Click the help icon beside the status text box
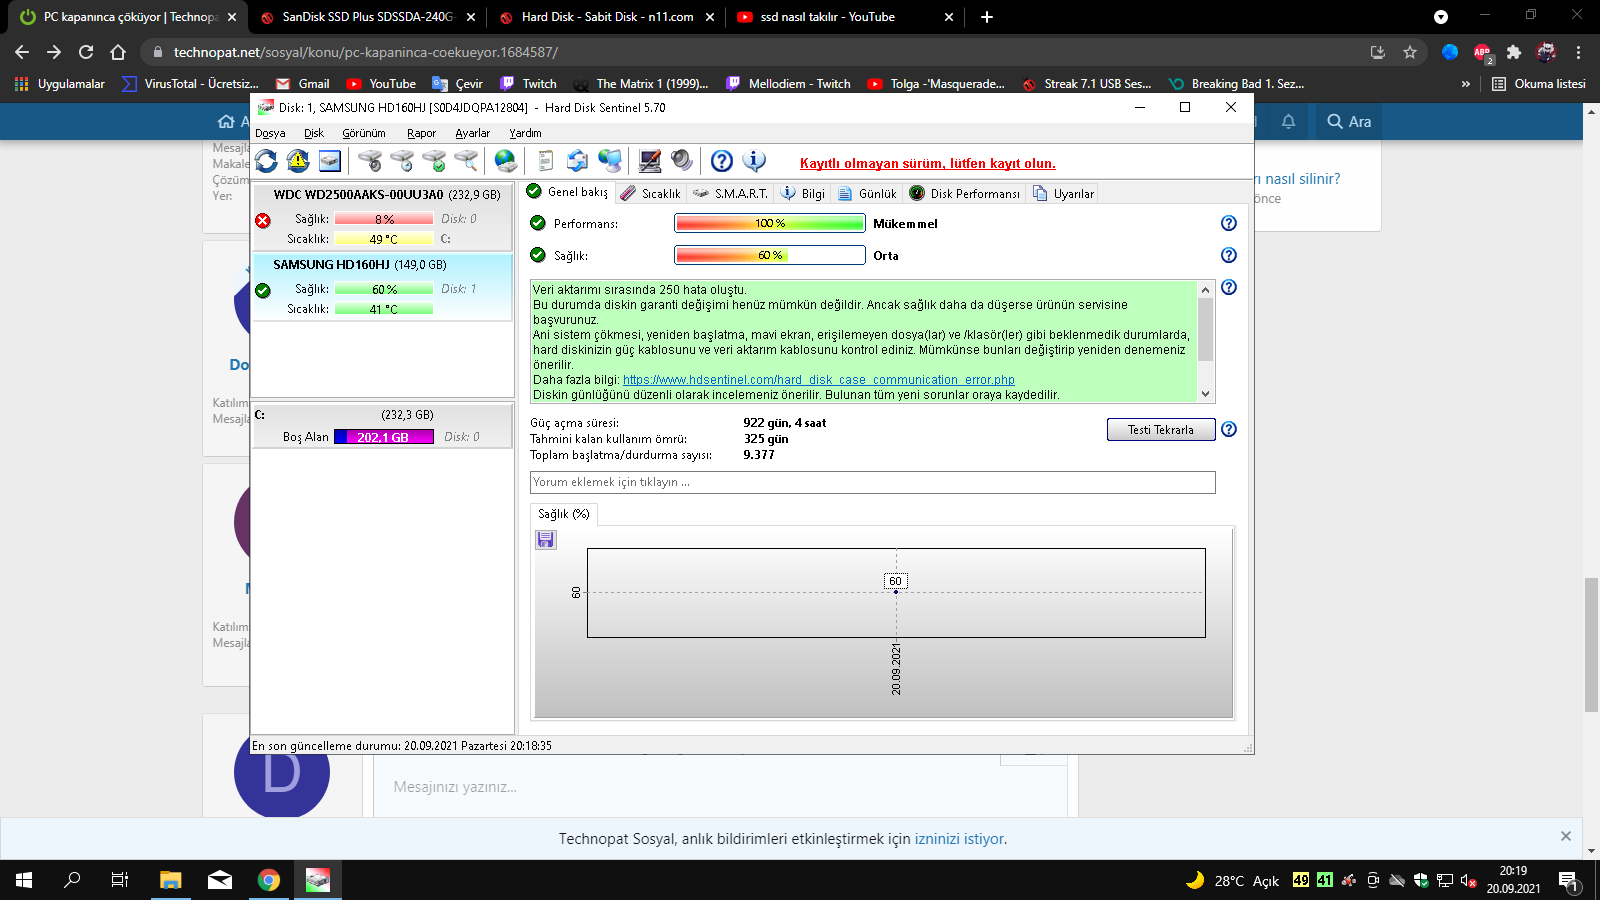 [x=1229, y=287]
